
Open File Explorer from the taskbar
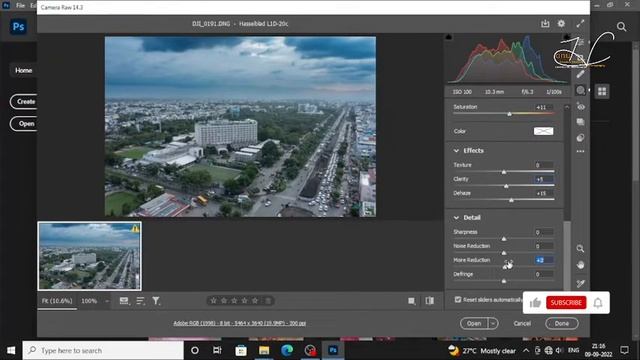pyautogui.click(x=264, y=350)
